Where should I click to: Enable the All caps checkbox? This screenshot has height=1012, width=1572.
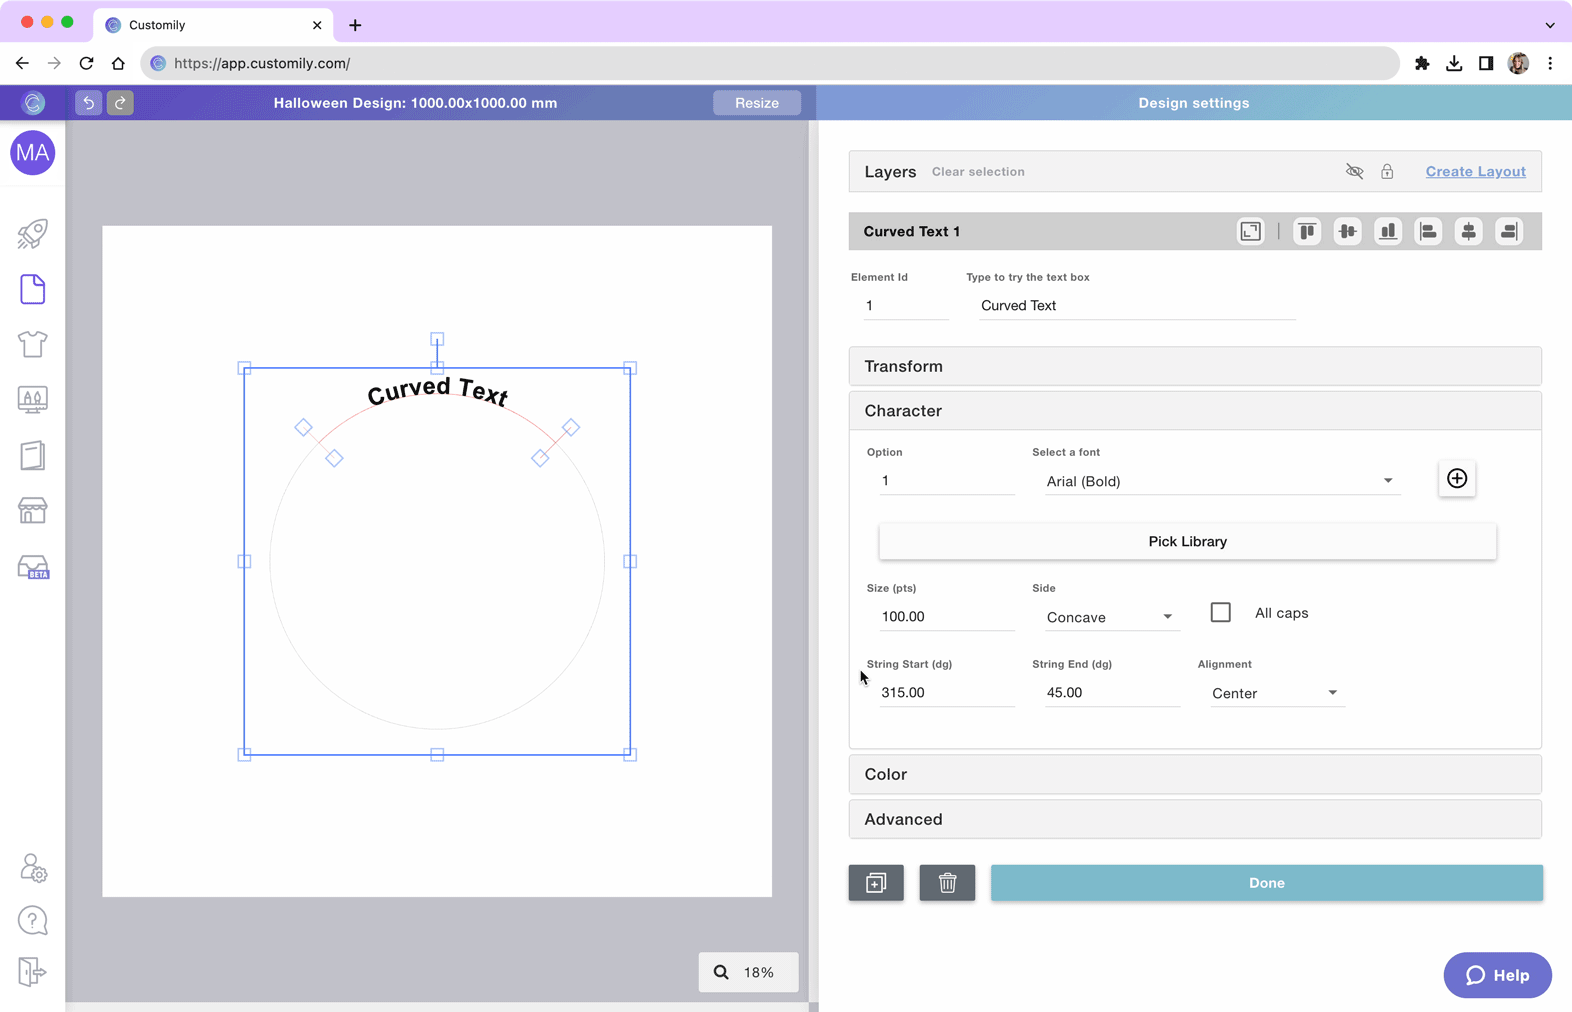tap(1221, 612)
